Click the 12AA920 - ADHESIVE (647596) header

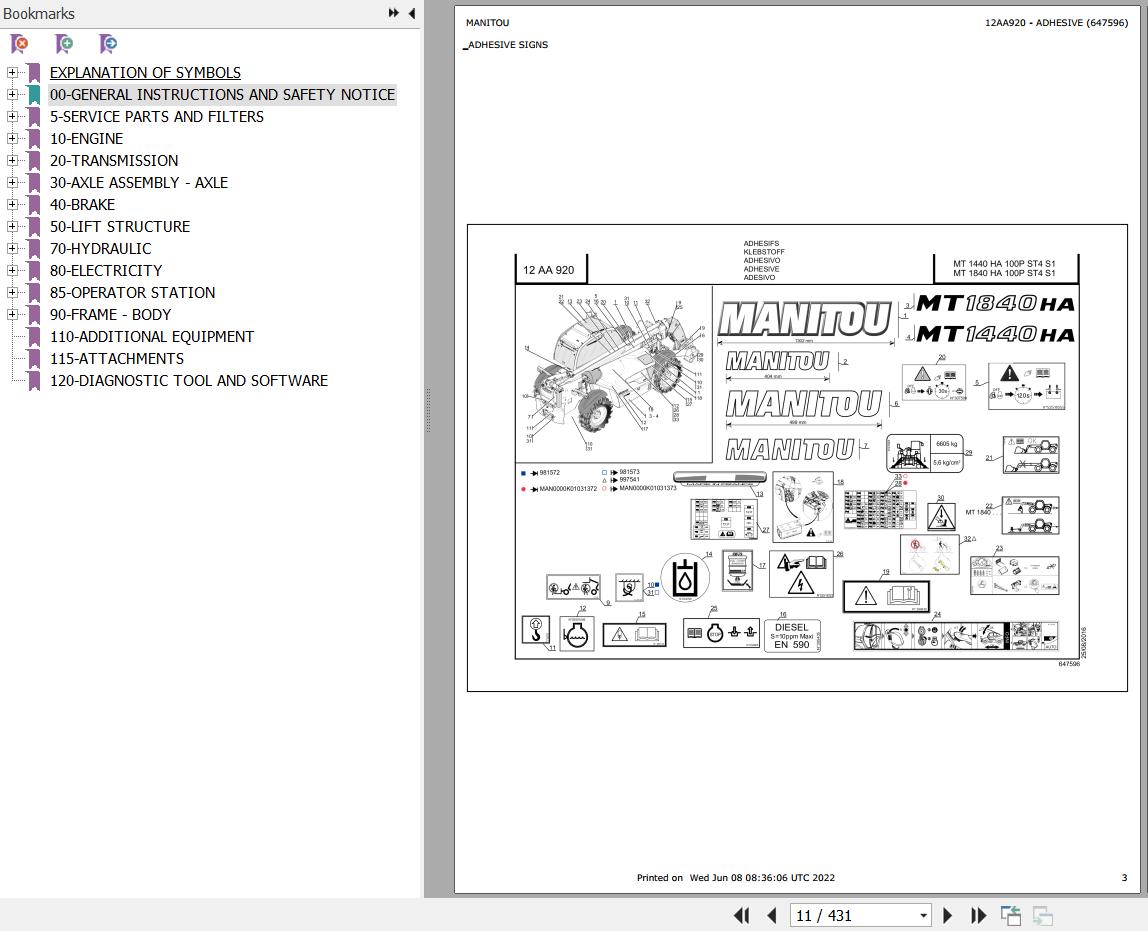tap(1056, 23)
